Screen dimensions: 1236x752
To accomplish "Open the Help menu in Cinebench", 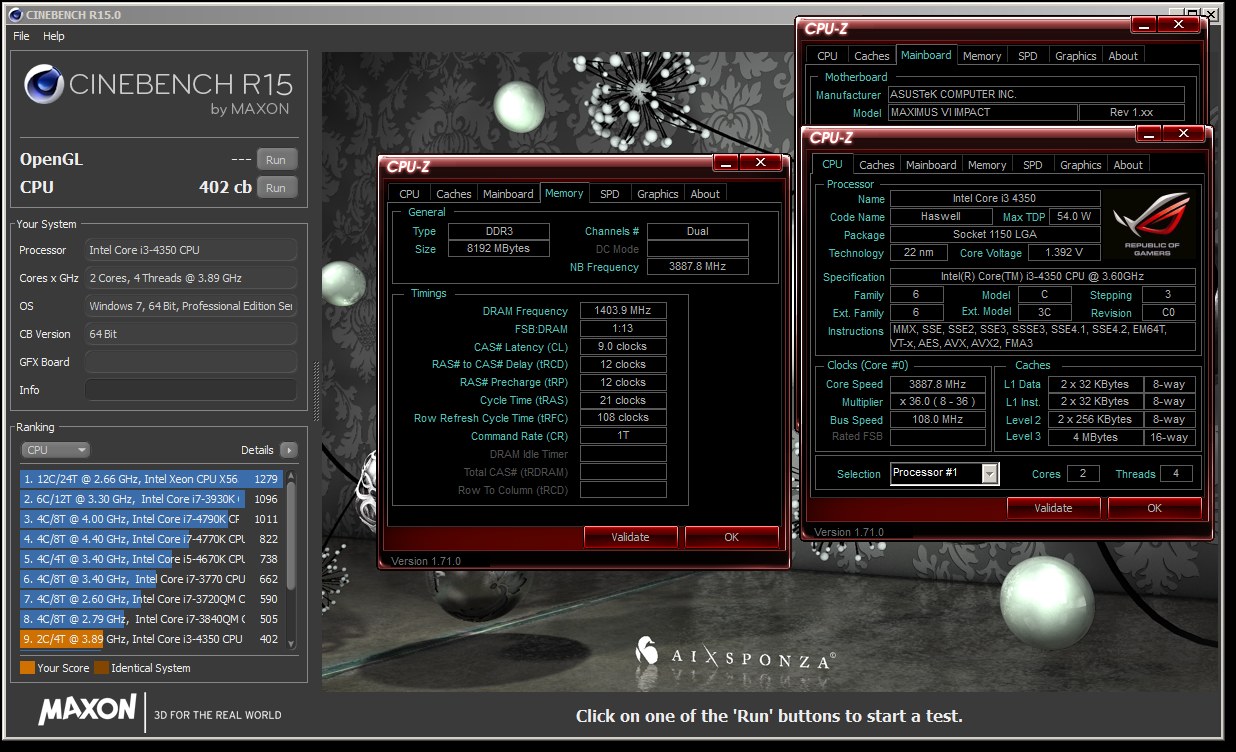I will [54, 36].
